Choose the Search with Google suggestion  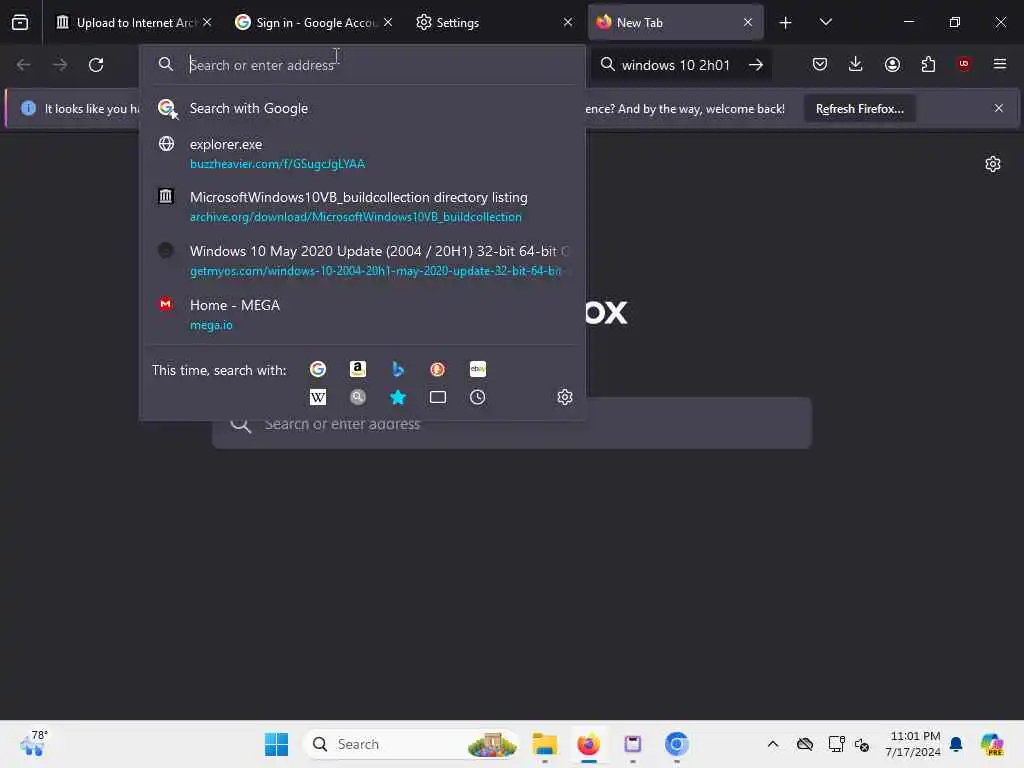coord(362,108)
